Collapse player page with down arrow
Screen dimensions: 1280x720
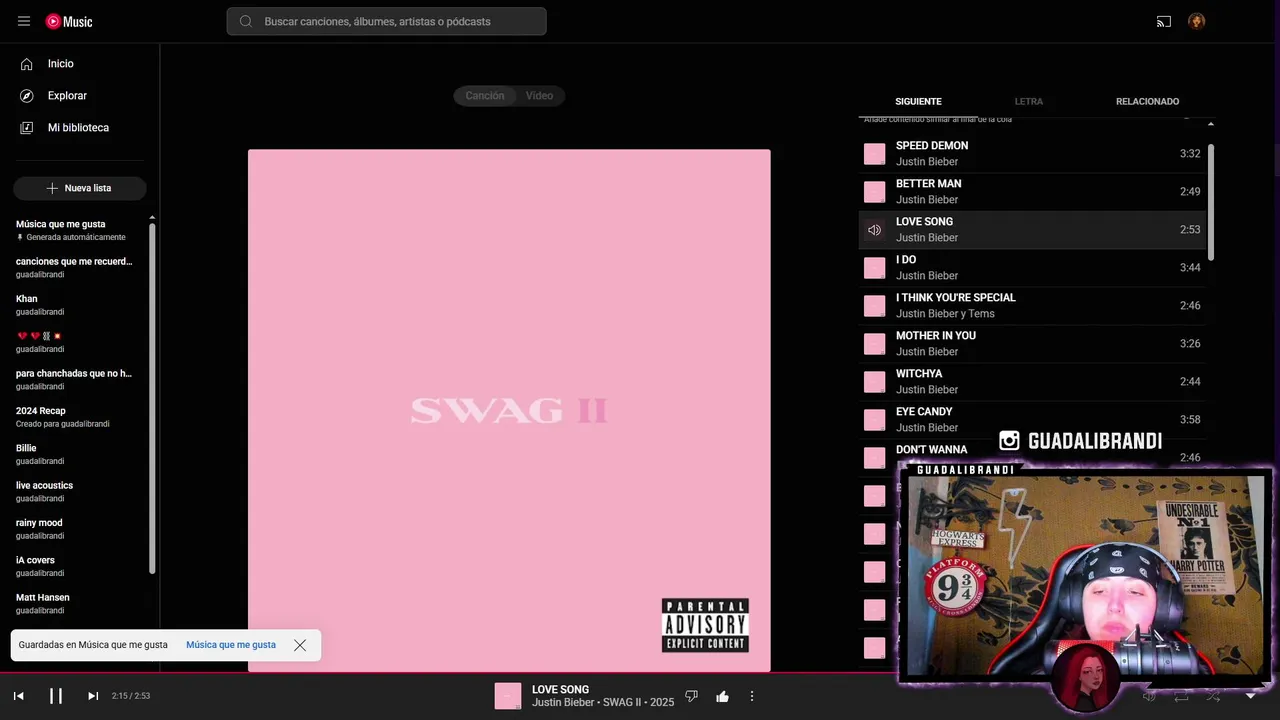point(1250,696)
